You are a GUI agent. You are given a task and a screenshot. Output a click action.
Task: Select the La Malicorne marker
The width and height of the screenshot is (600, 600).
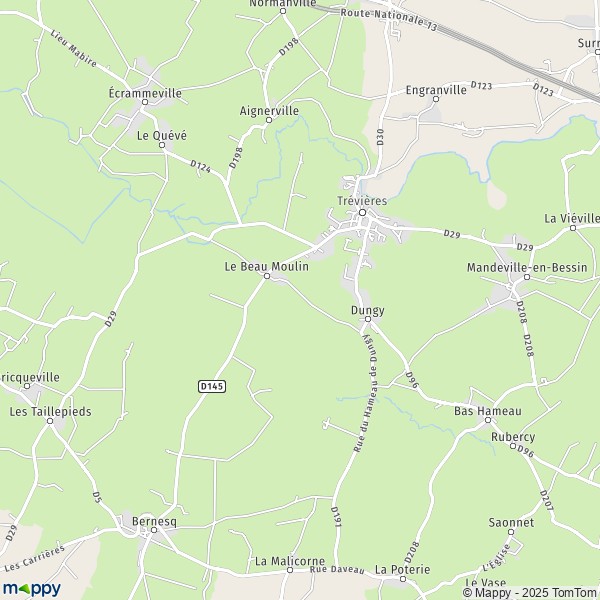point(290,570)
